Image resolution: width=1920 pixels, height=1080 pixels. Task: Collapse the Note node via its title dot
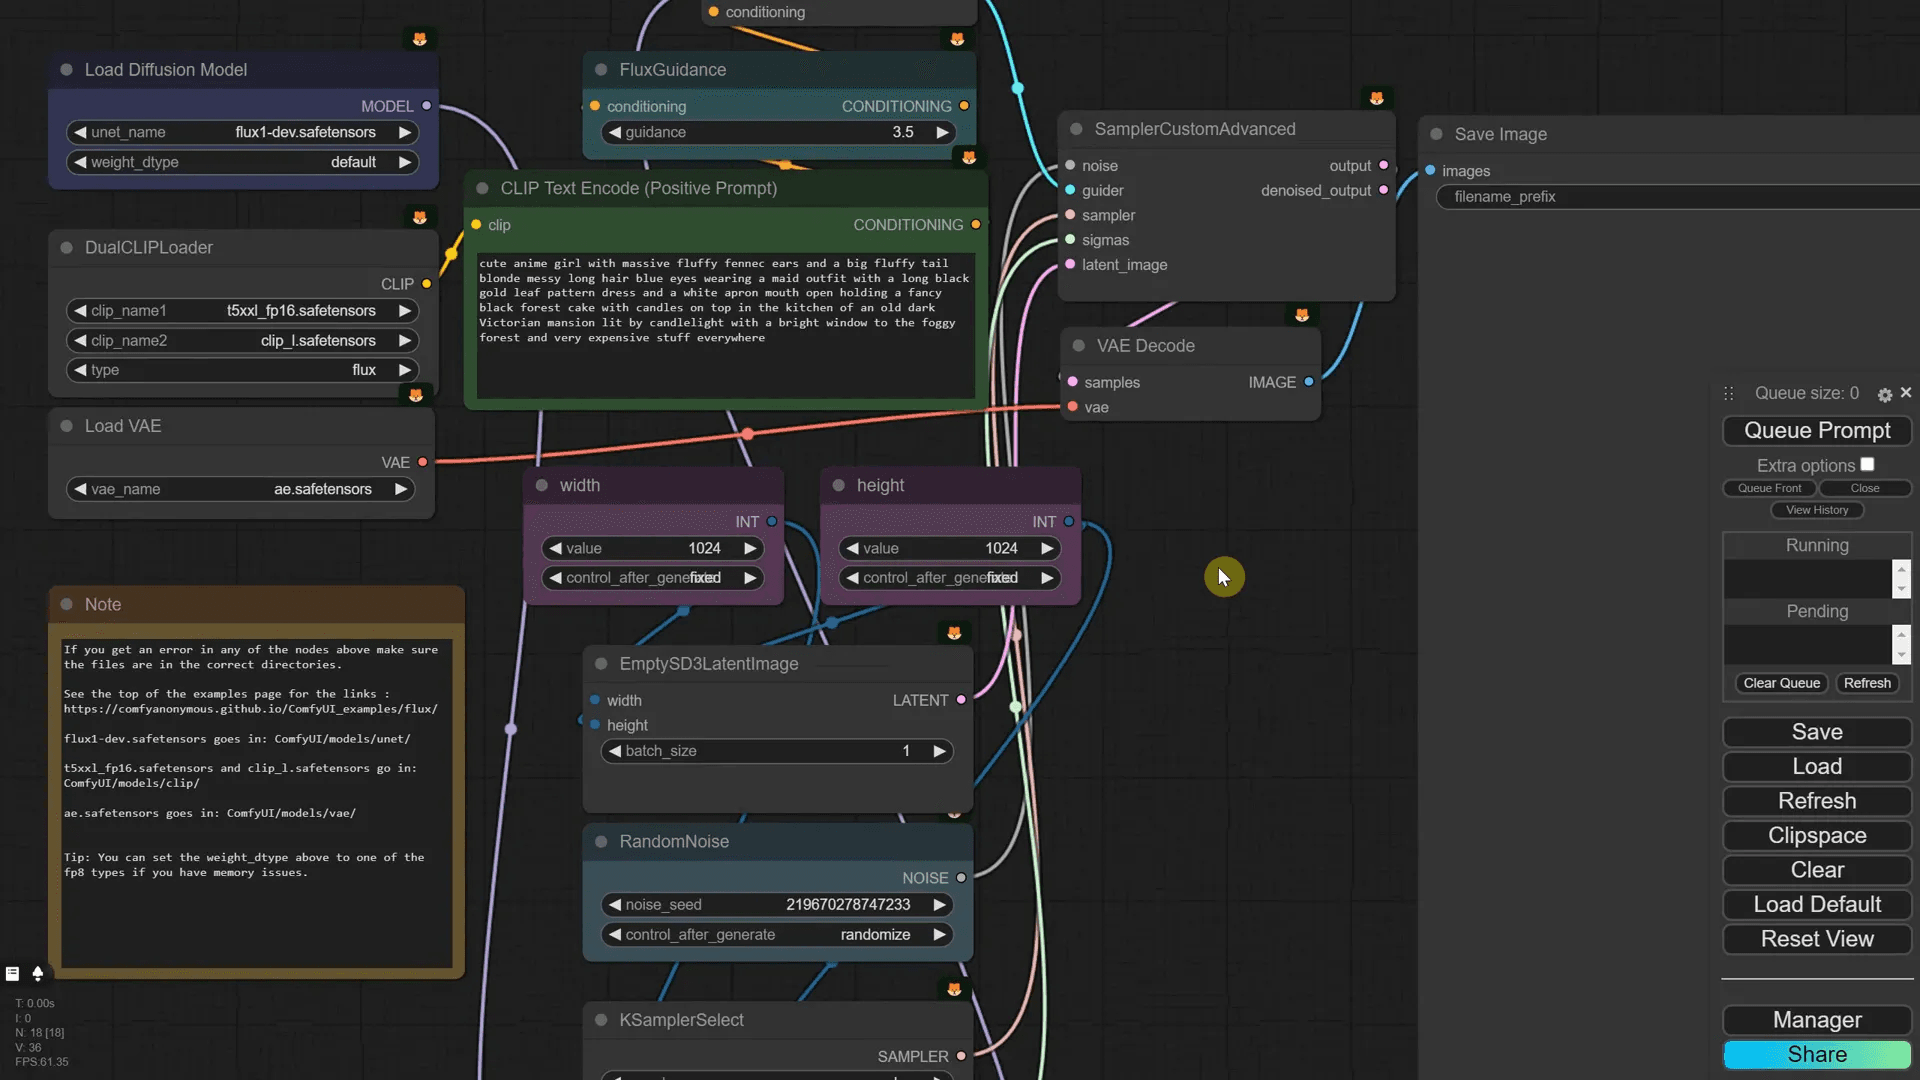(68, 604)
